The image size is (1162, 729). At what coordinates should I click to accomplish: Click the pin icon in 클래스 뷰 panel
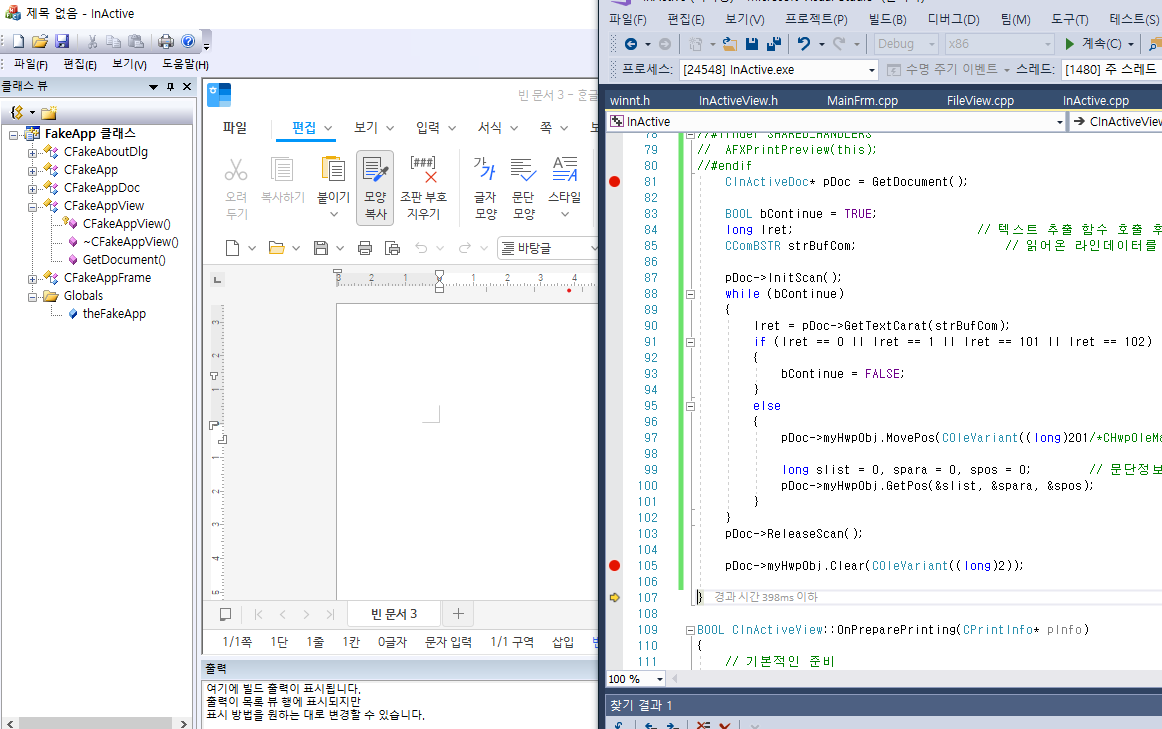point(170,87)
